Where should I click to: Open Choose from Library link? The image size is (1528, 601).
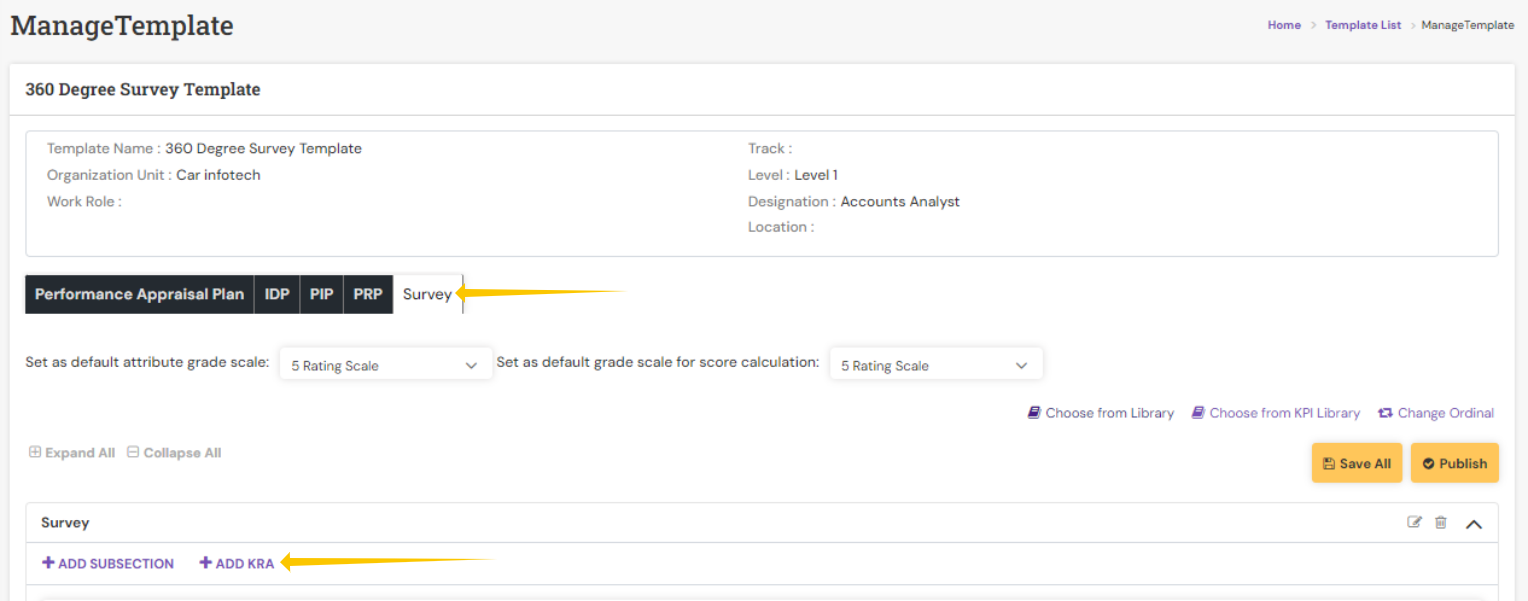(1110, 413)
